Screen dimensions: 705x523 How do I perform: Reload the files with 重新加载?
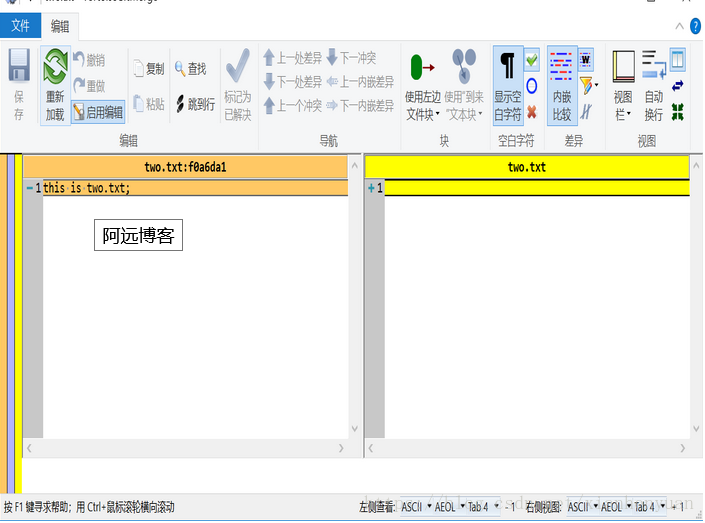pyautogui.click(x=55, y=86)
